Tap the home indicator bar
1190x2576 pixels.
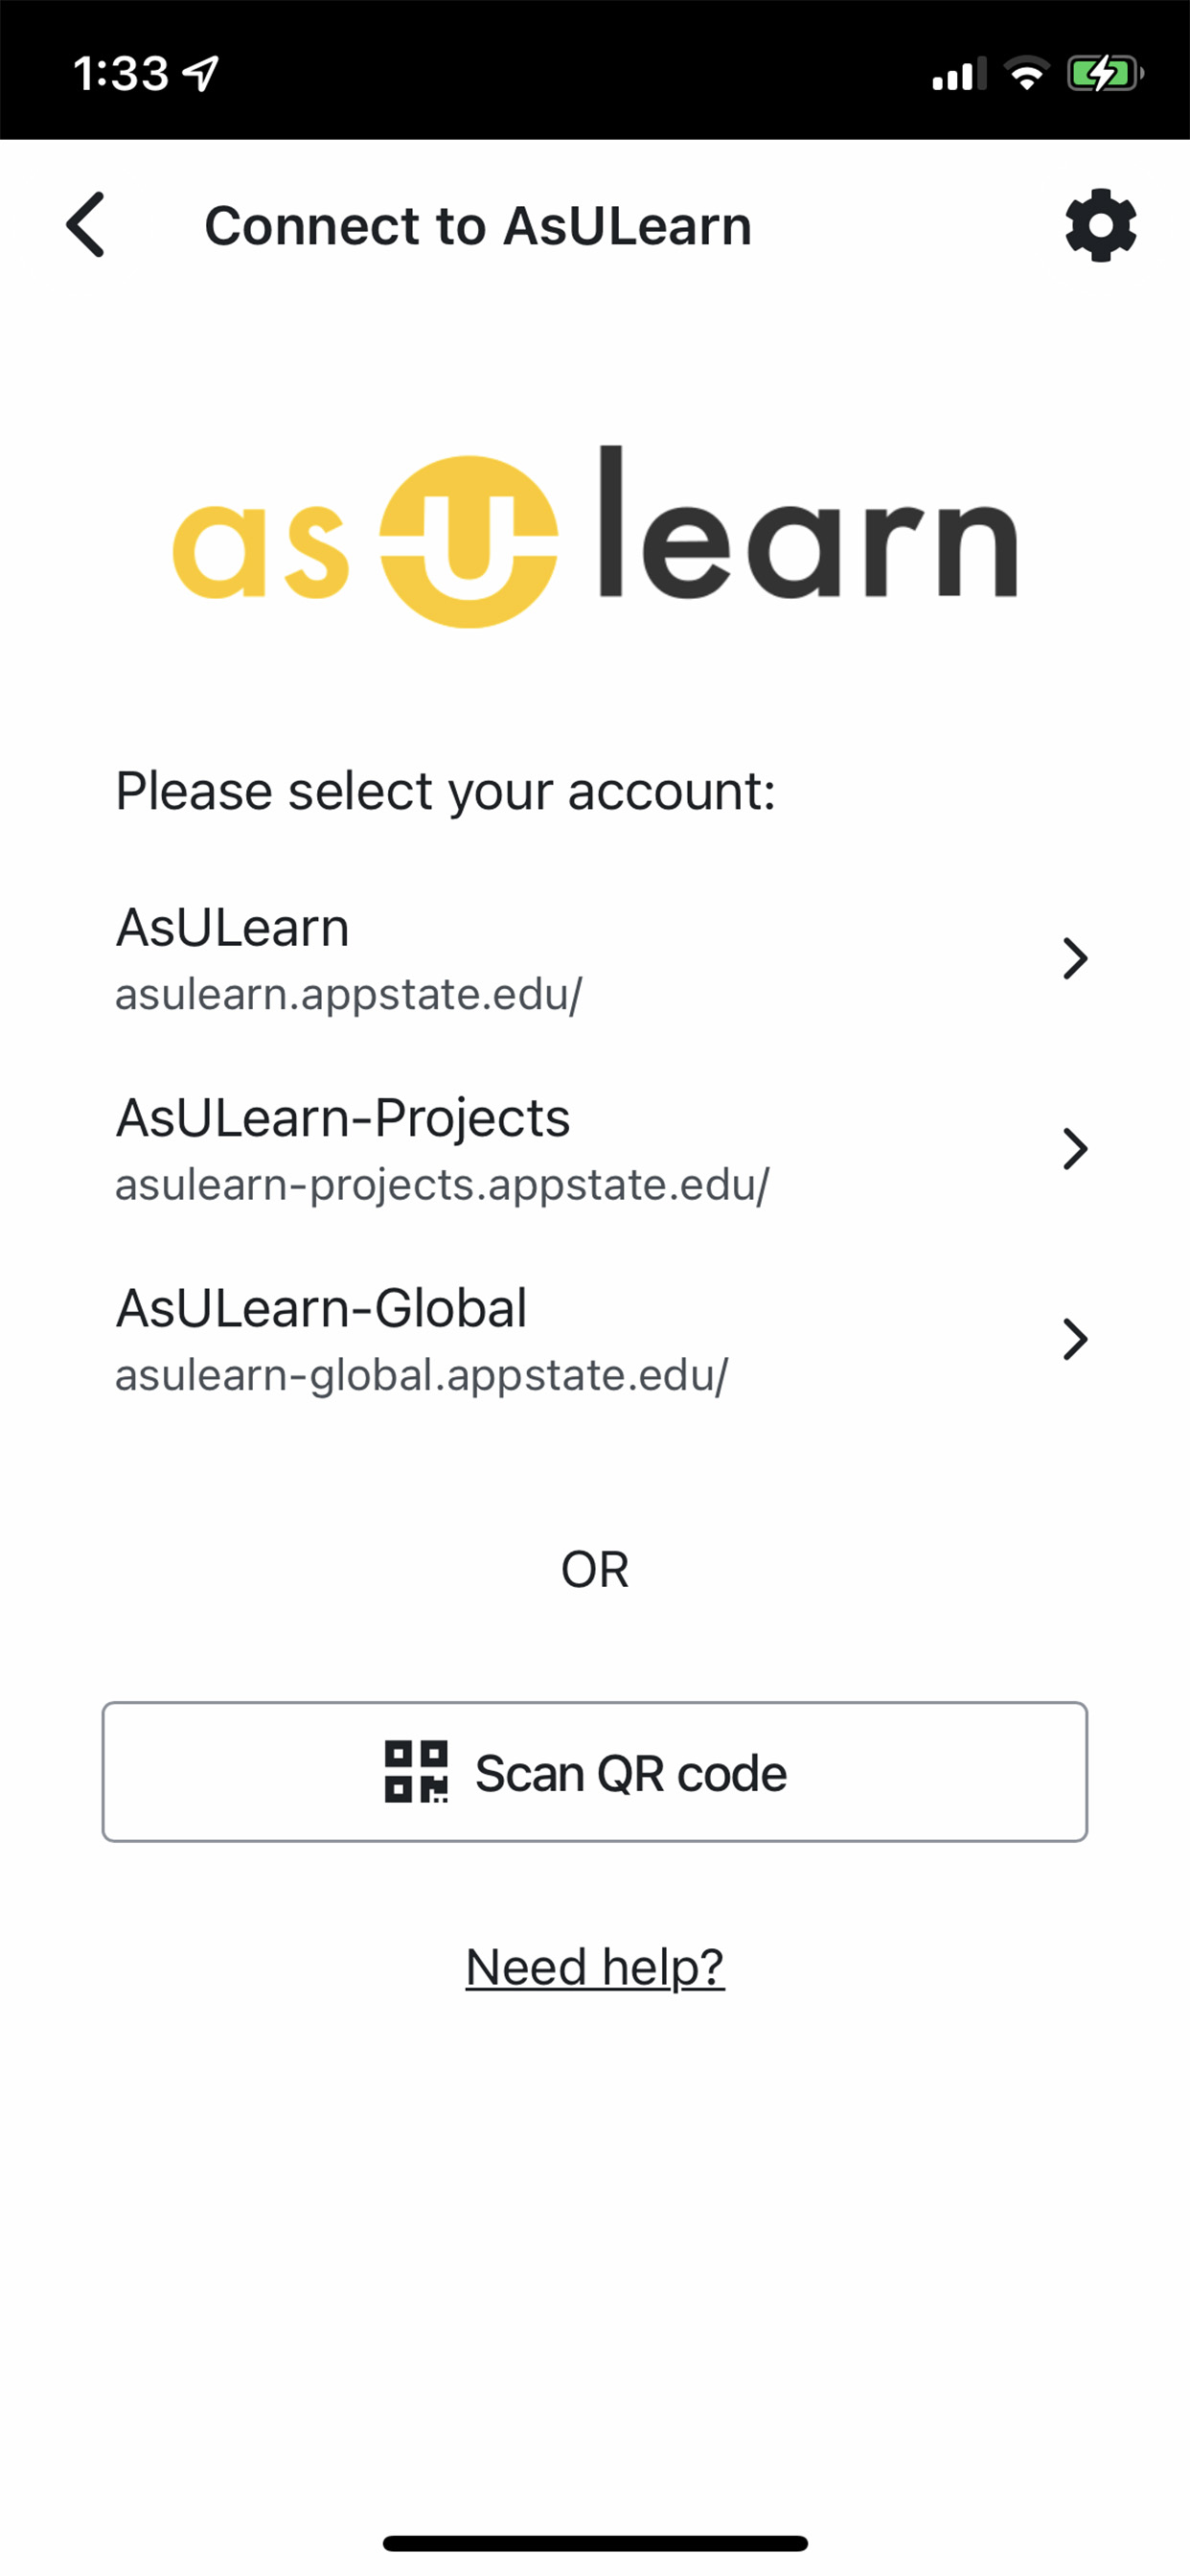pos(595,2543)
